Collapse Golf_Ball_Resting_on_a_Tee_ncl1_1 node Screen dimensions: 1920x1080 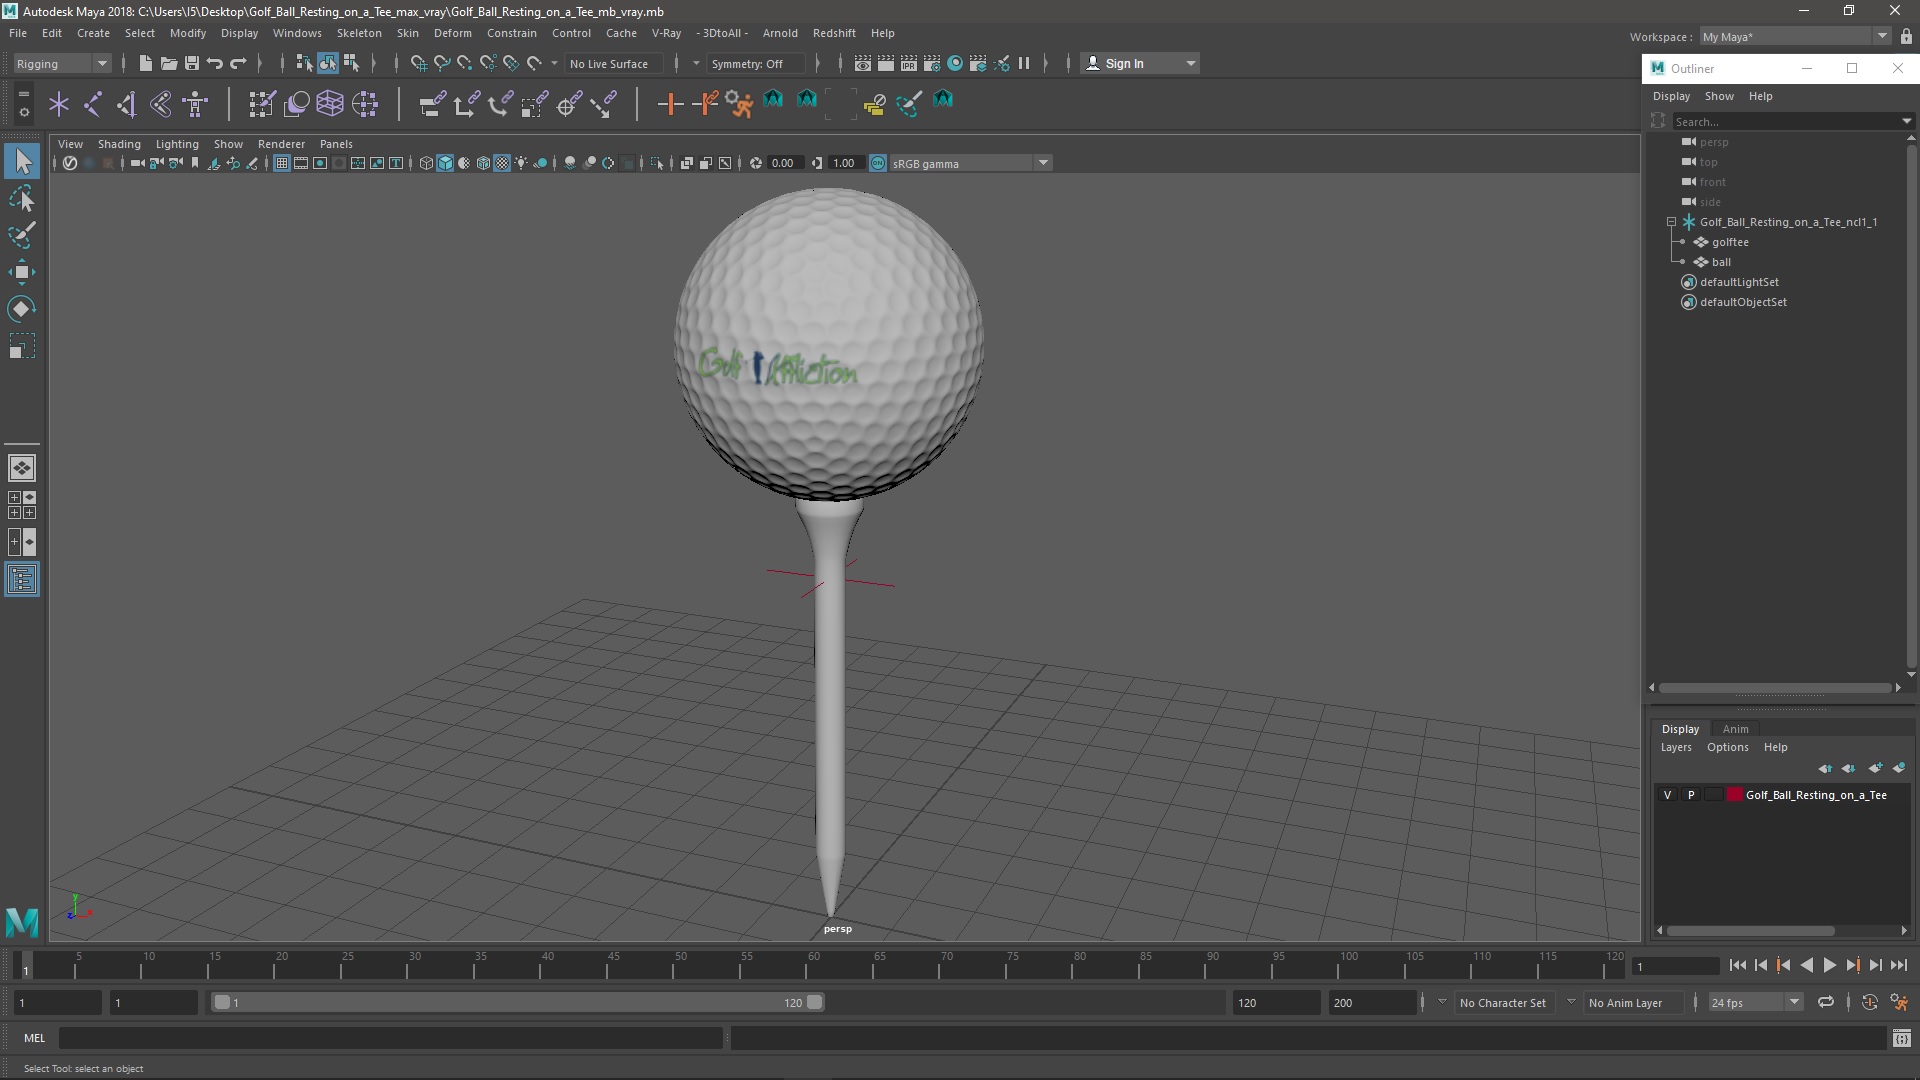pos(1671,222)
